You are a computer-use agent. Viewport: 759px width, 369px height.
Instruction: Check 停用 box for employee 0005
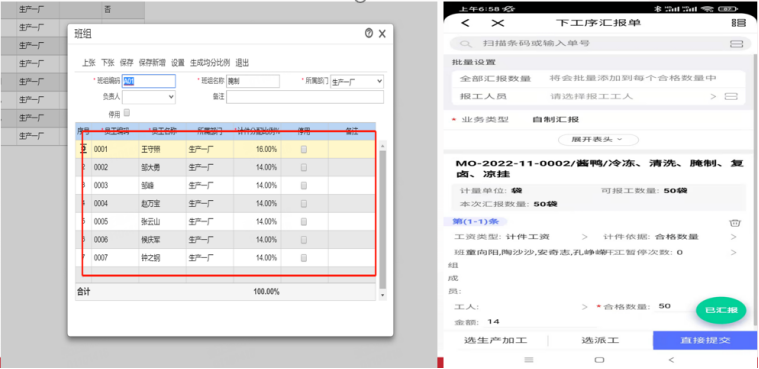(304, 222)
